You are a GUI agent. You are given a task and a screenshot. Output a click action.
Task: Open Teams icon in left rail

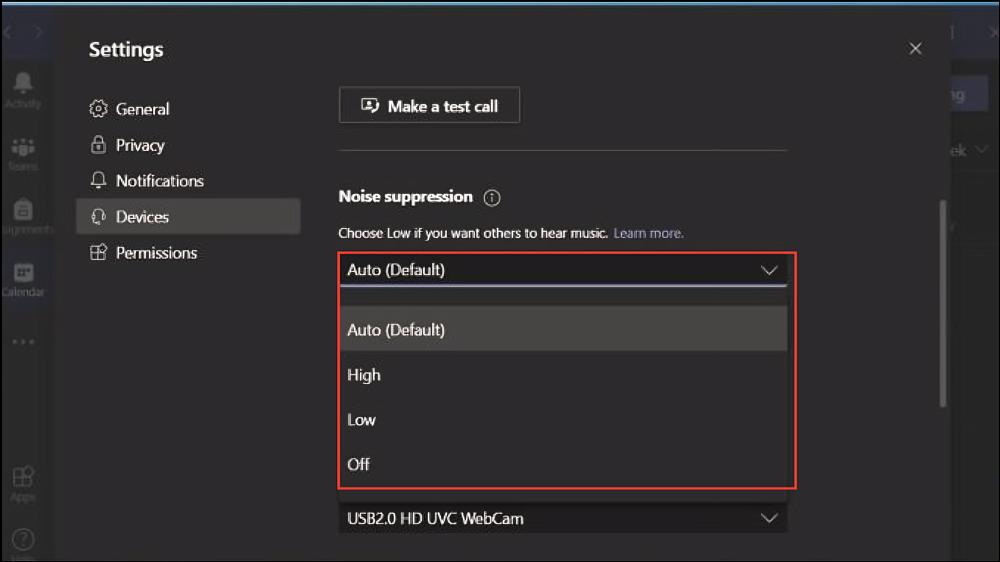tap(23, 148)
